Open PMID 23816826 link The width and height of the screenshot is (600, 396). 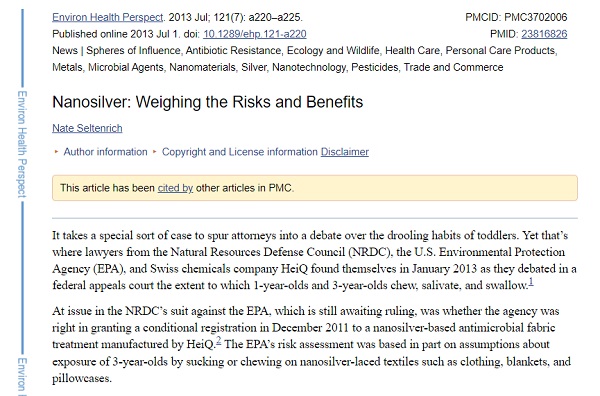pyautogui.click(x=544, y=34)
